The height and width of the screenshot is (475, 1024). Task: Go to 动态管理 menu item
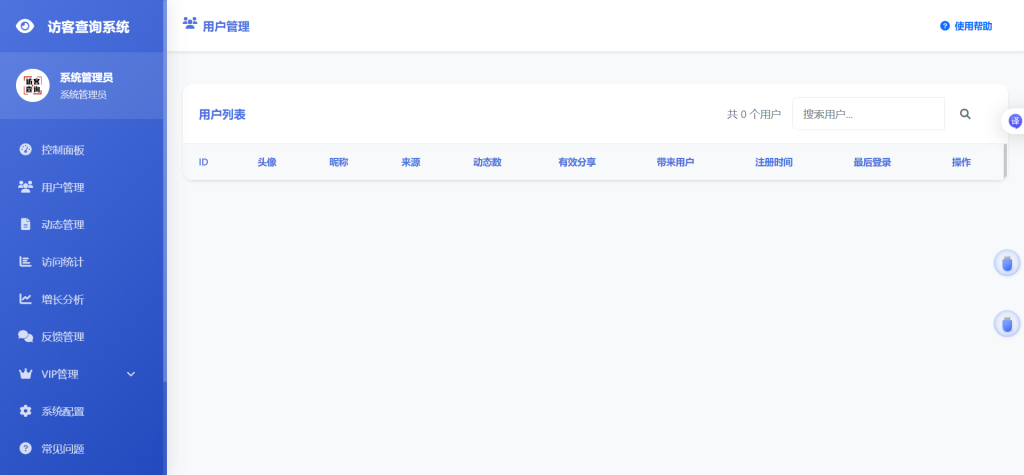[x=63, y=225]
